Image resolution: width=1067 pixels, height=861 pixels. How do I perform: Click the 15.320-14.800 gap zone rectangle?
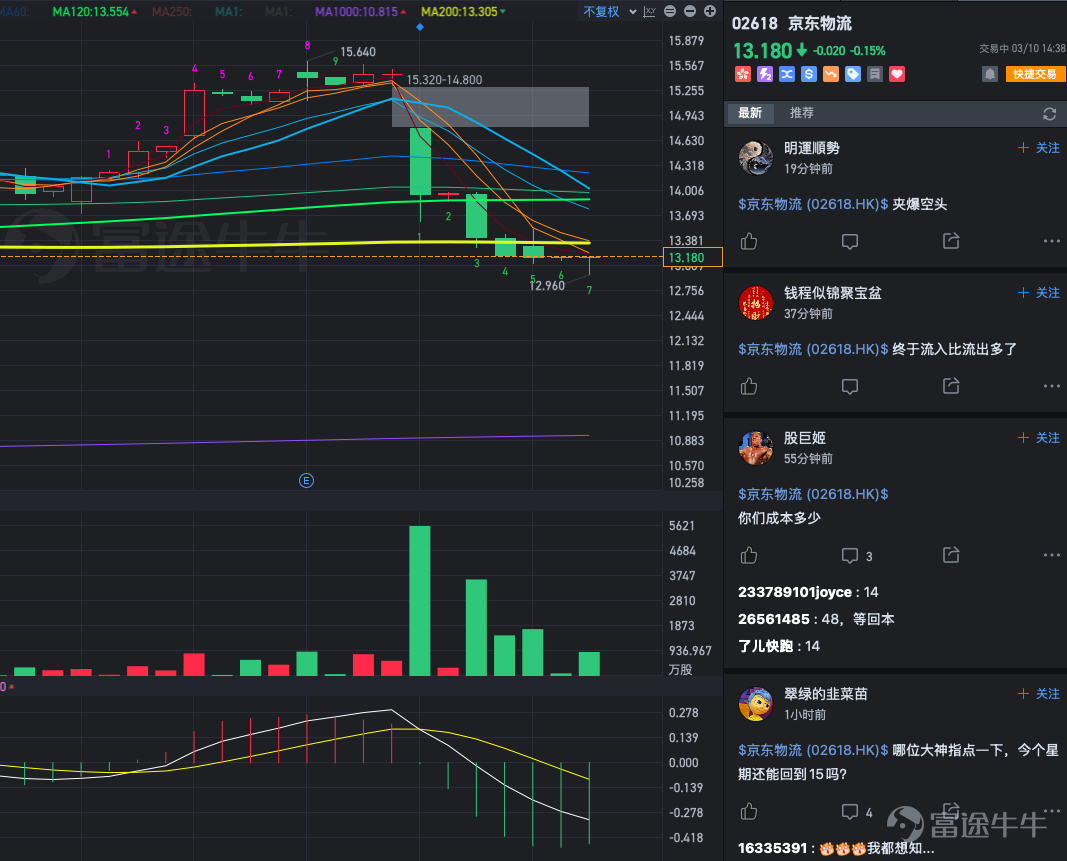click(x=490, y=107)
